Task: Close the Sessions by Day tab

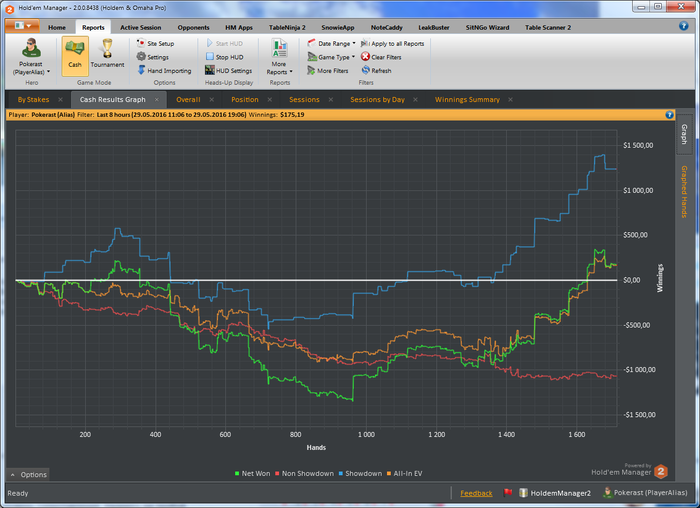Action: (416, 100)
